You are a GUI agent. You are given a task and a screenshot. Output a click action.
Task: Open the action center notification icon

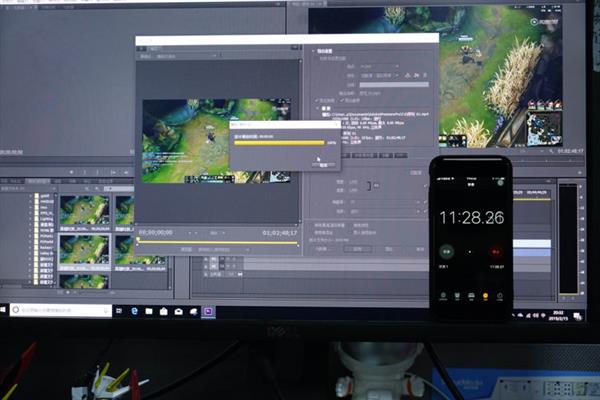click(577, 316)
